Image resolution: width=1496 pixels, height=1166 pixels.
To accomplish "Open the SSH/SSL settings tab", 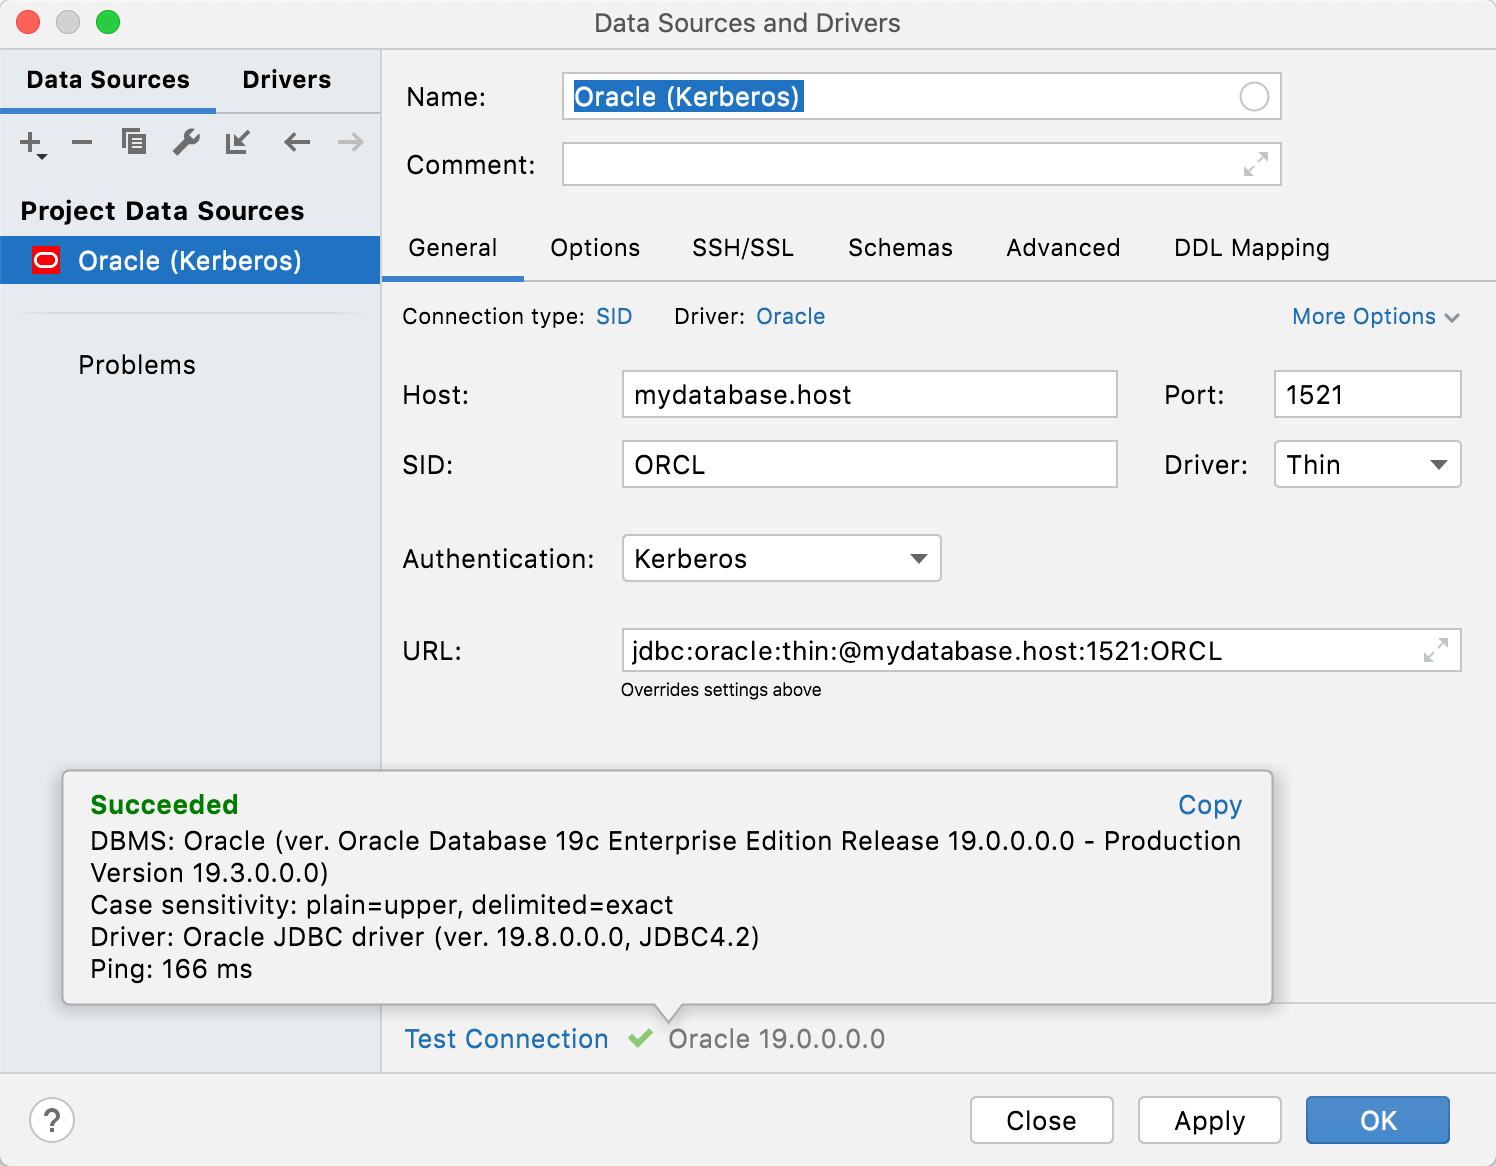I will coord(742,248).
